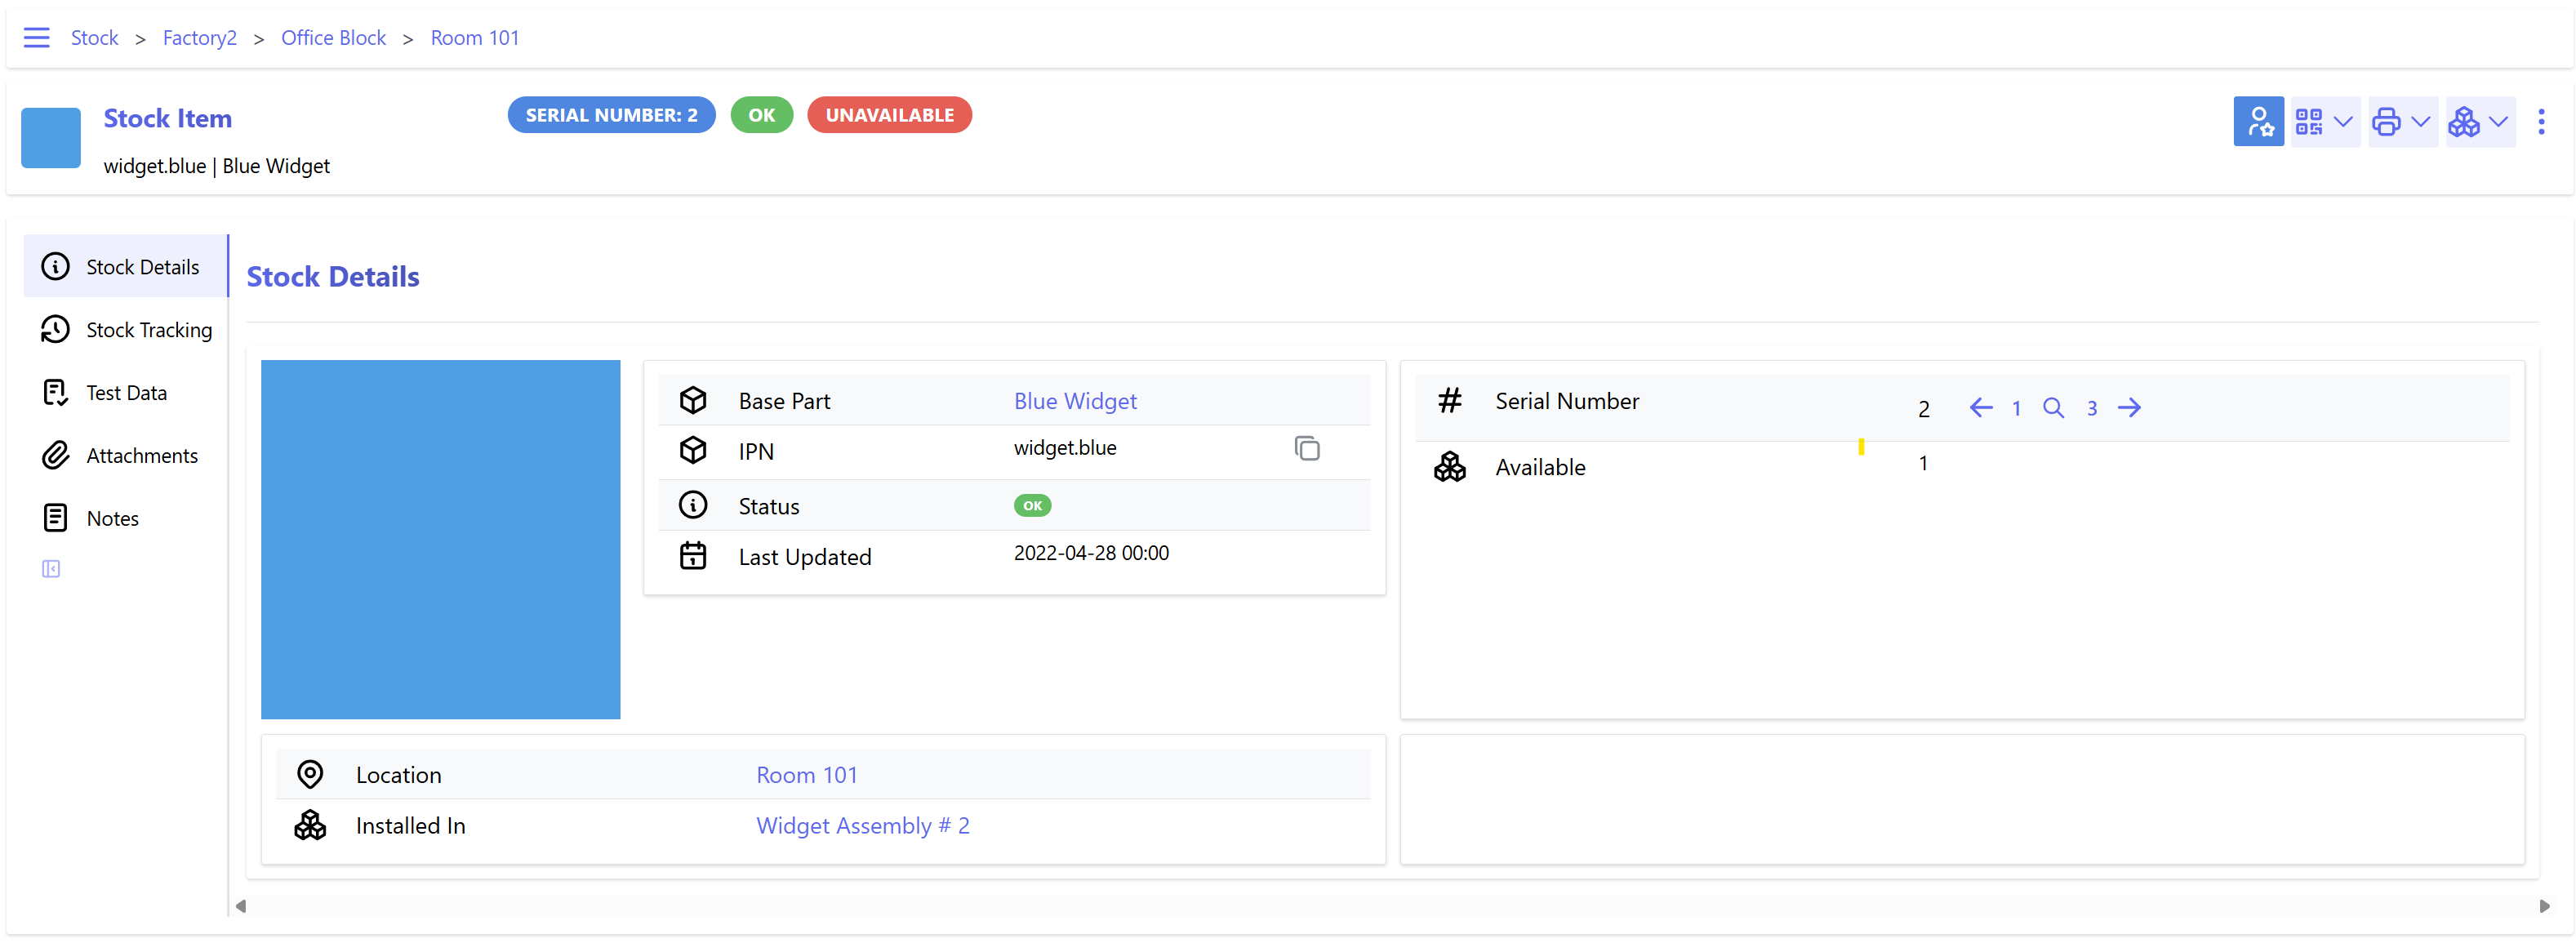Click the admin user icon button
This screenshot has height=943, width=2576.
coord(2258,122)
